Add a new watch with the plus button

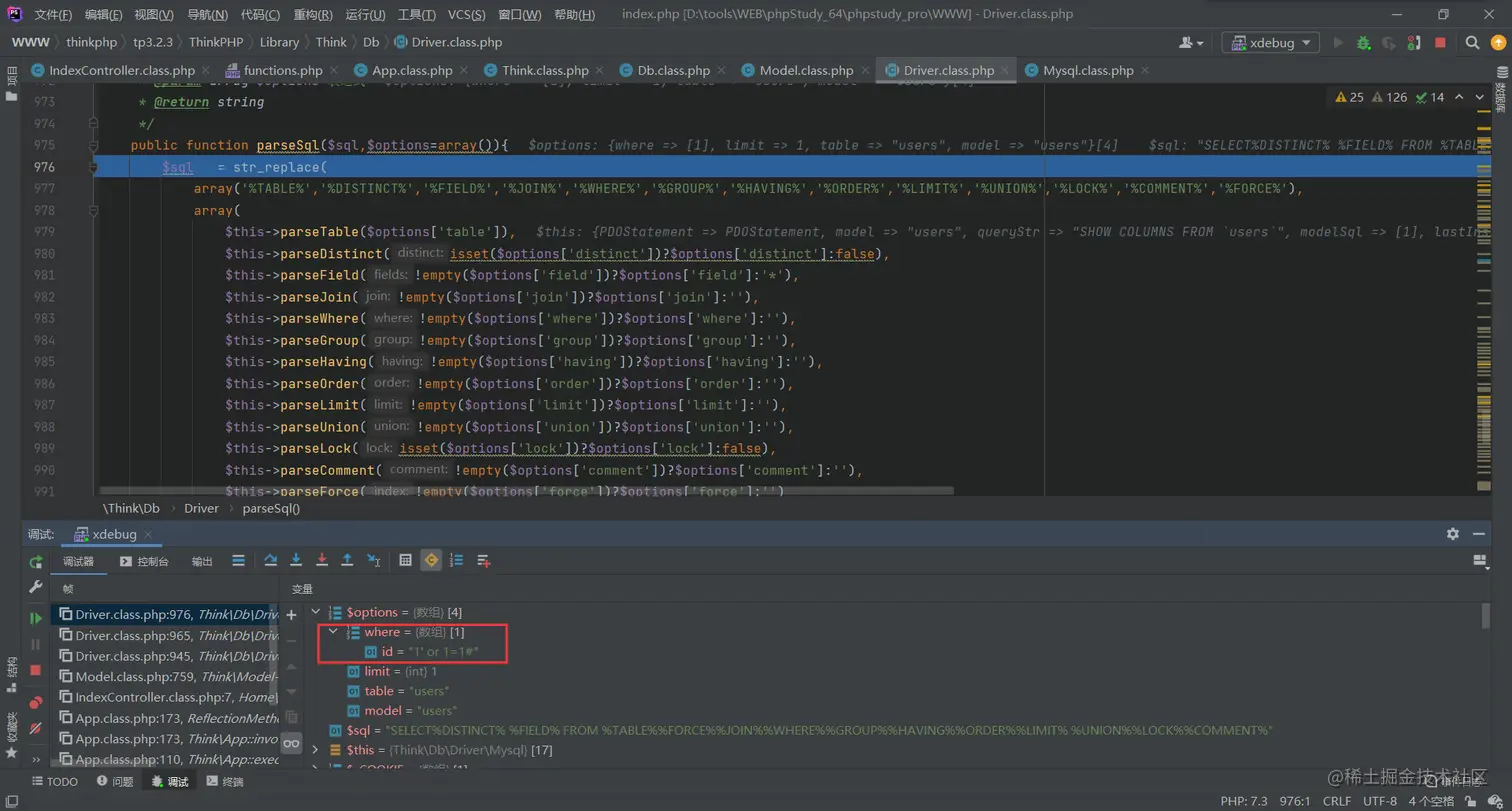(x=291, y=615)
